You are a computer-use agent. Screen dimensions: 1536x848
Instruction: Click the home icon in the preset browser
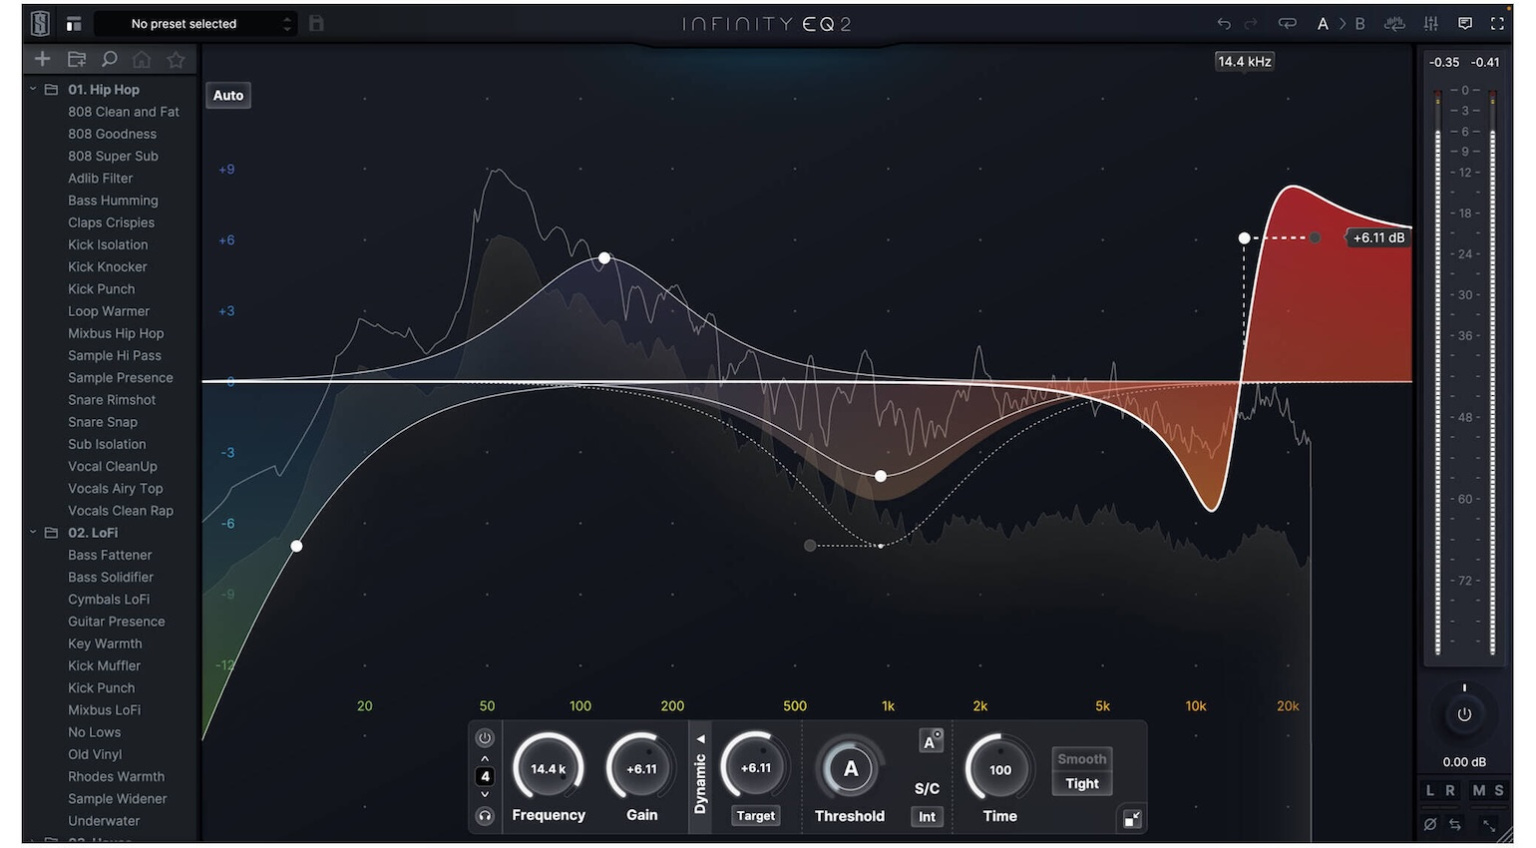[143, 59]
